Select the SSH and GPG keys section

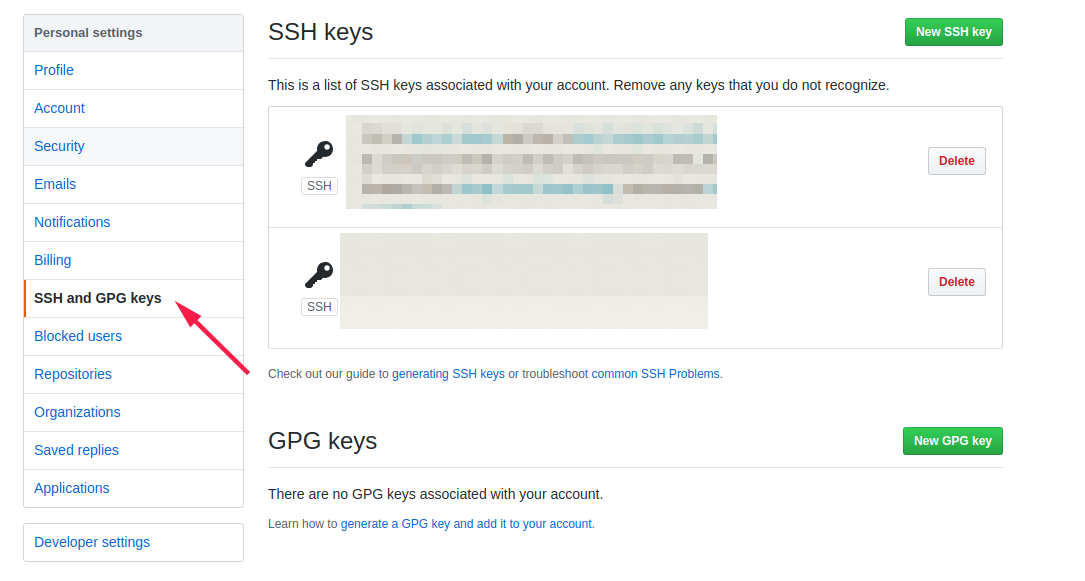pos(96,297)
